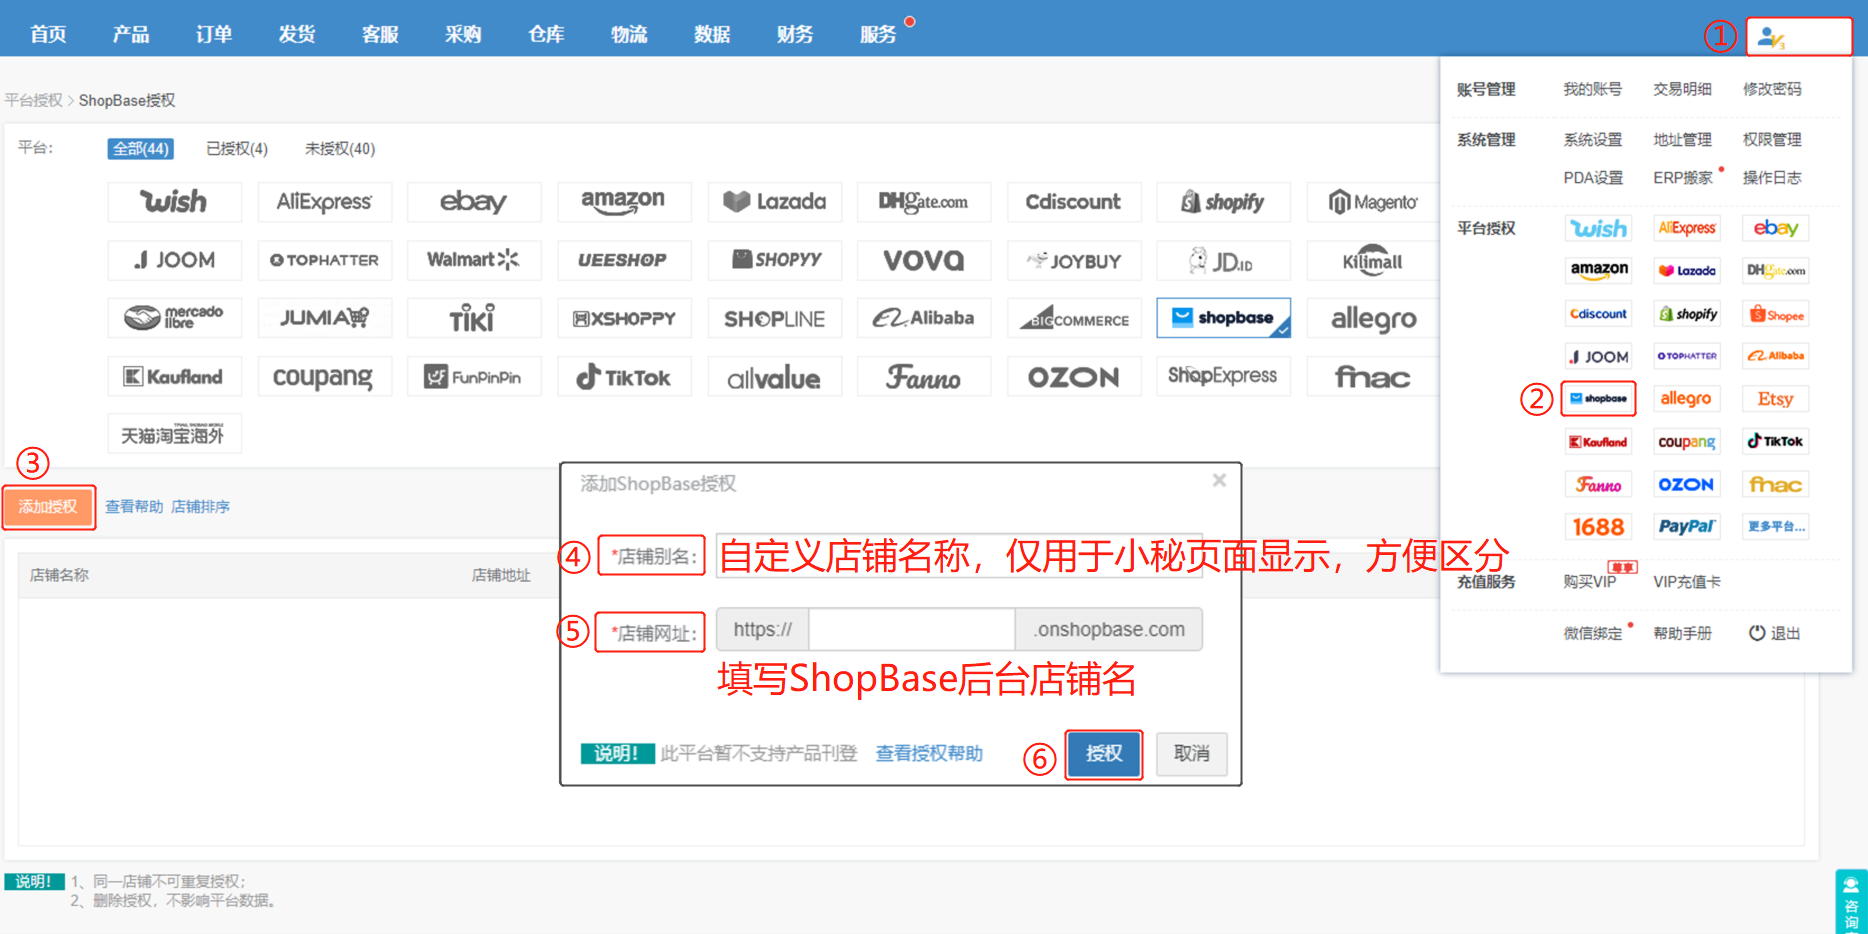
Task: Open 购买VIP in the panel
Action: pyautogui.click(x=1590, y=582)
